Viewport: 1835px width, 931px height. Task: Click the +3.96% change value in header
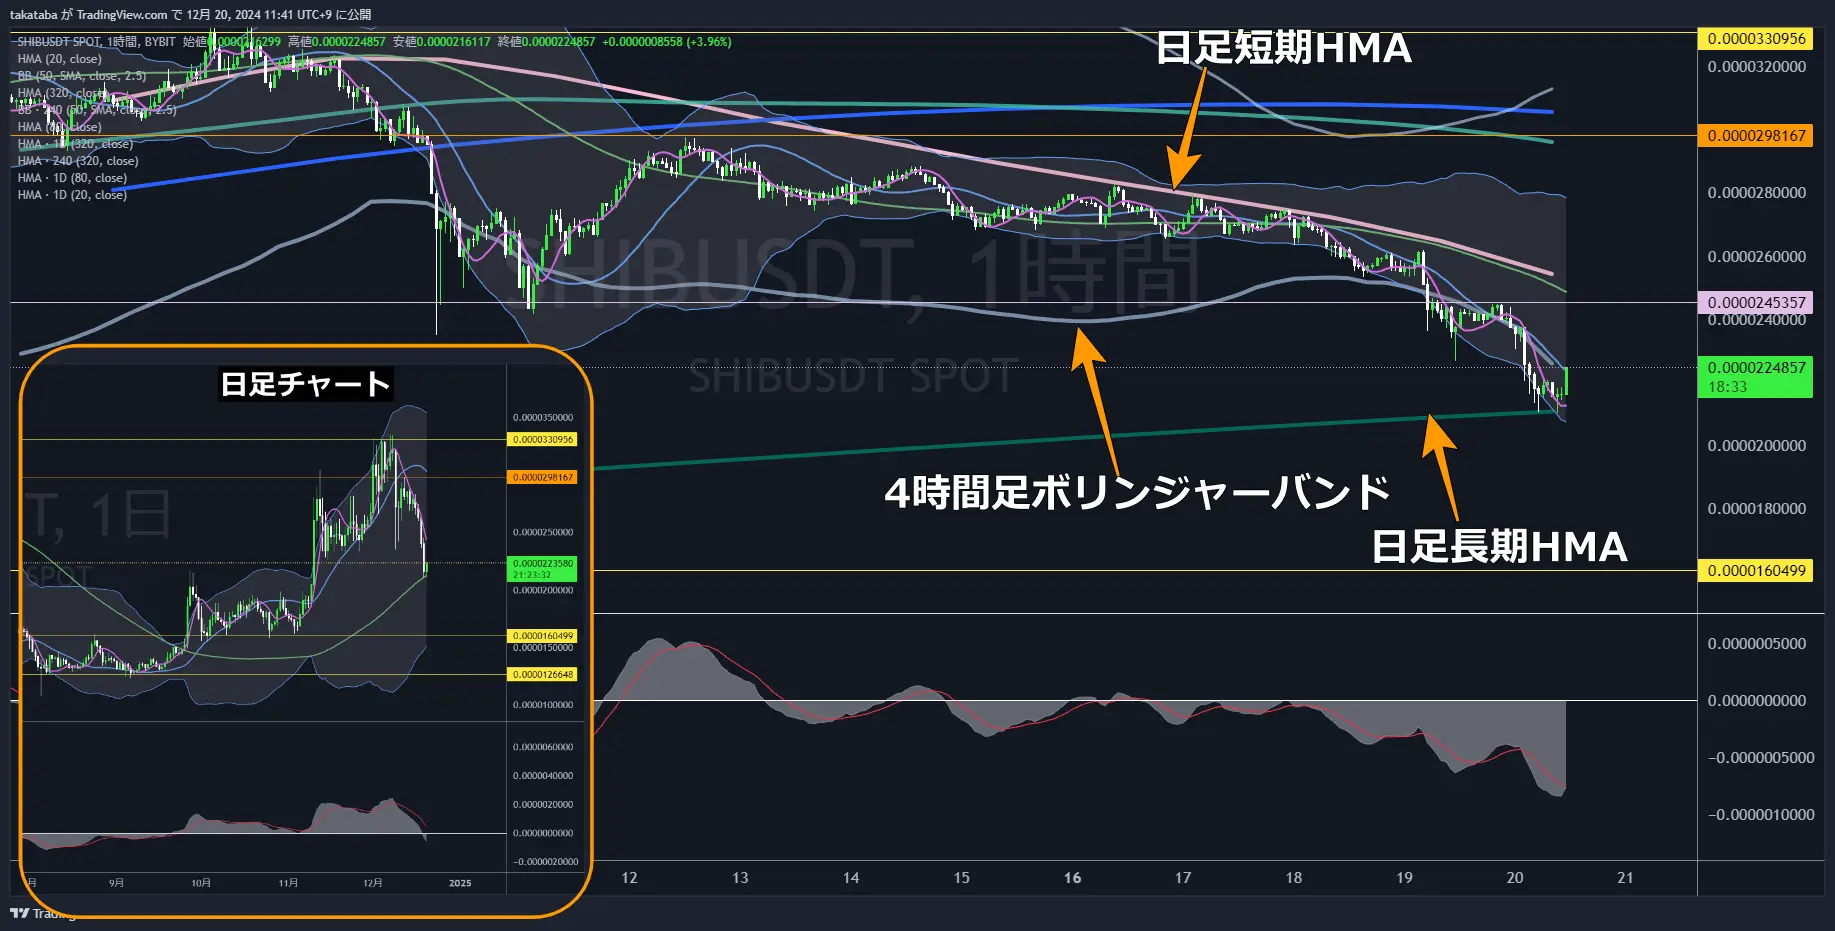(708, 42)
